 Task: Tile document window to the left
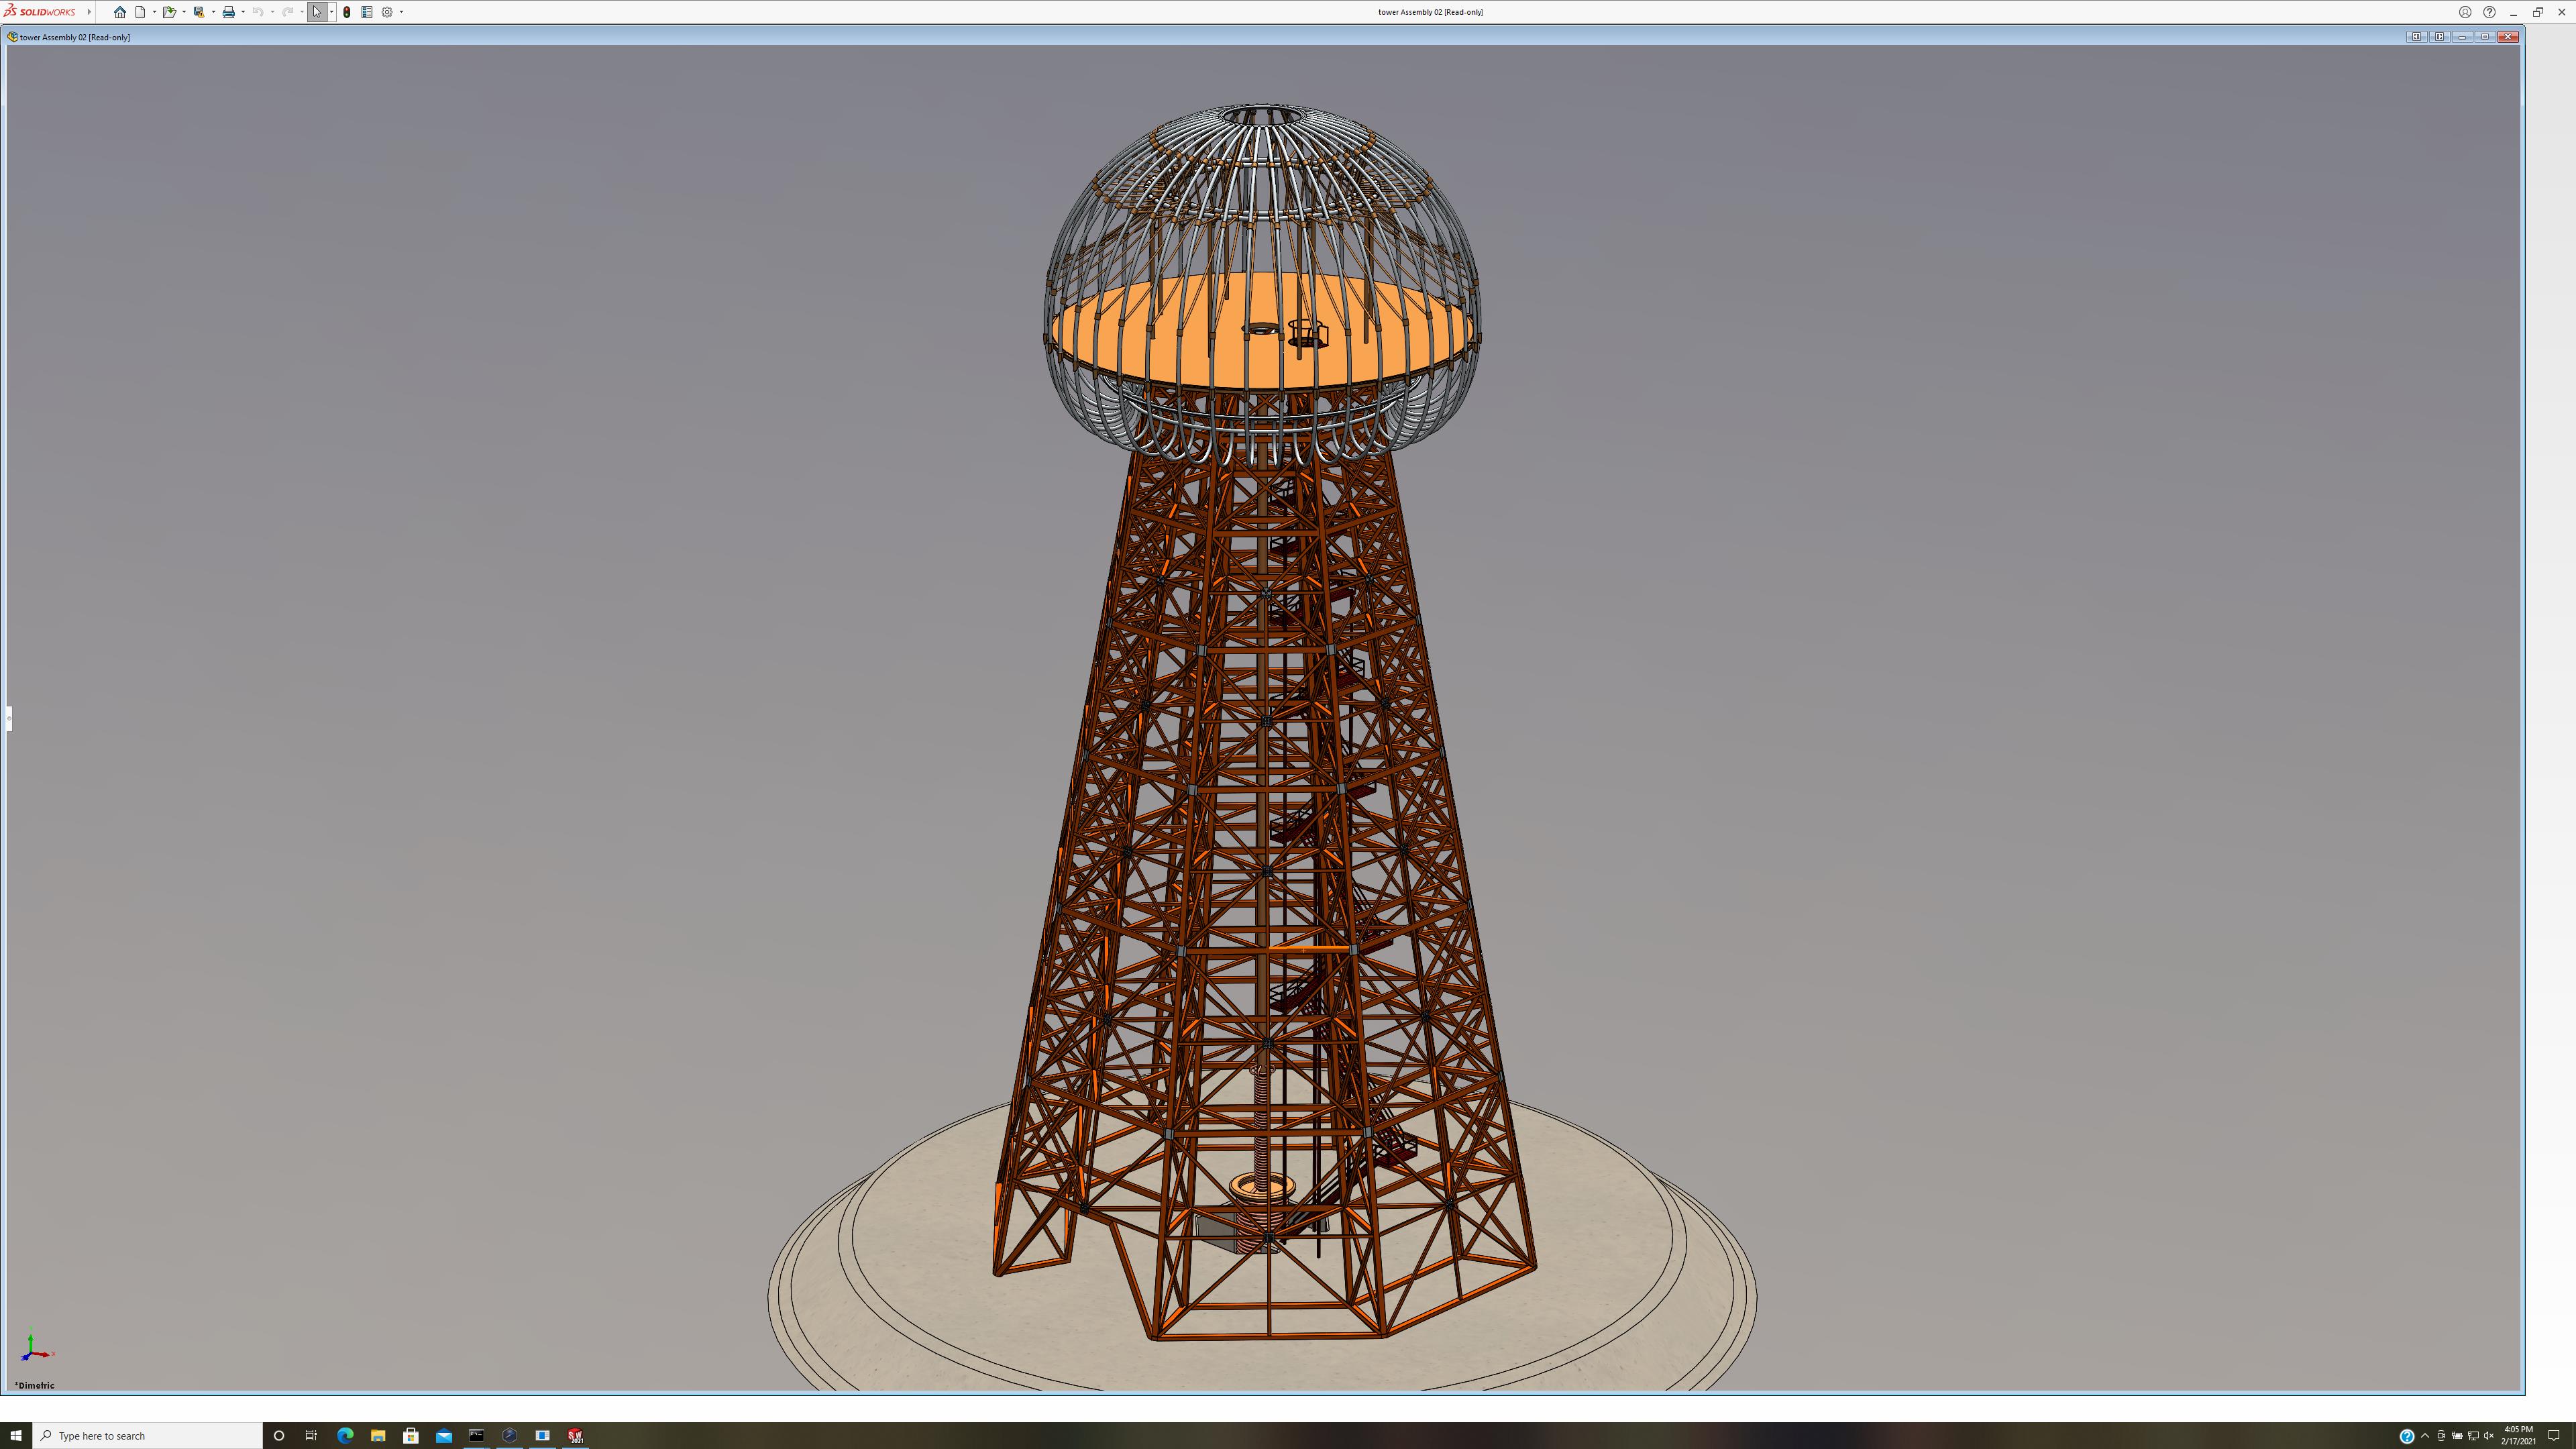click(2416, 37)
